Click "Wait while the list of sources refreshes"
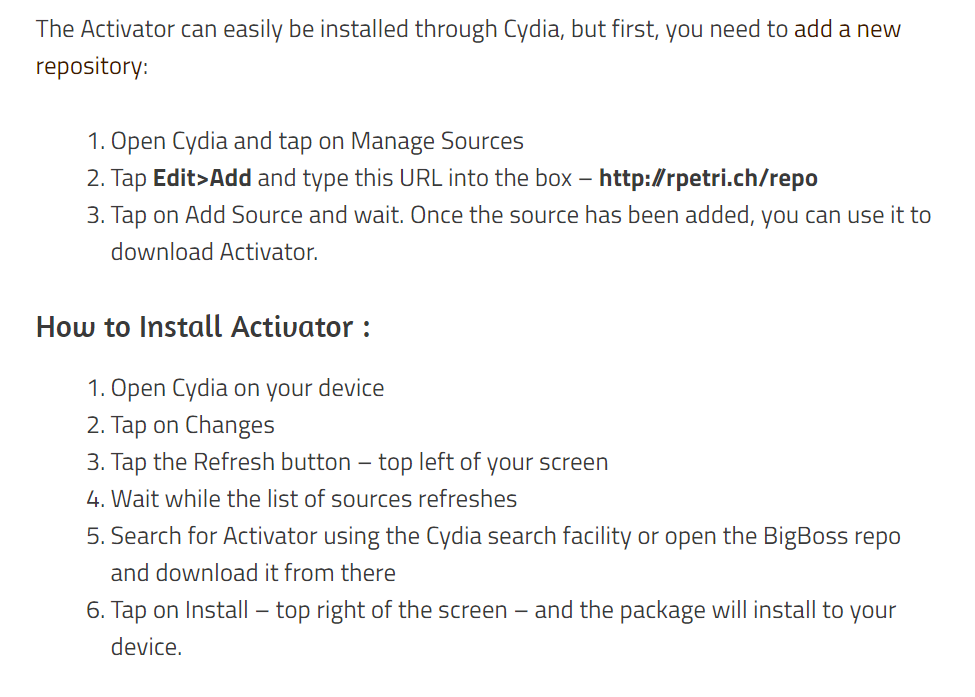This screenshot has width=975, height=697. (x=314, y=499)
